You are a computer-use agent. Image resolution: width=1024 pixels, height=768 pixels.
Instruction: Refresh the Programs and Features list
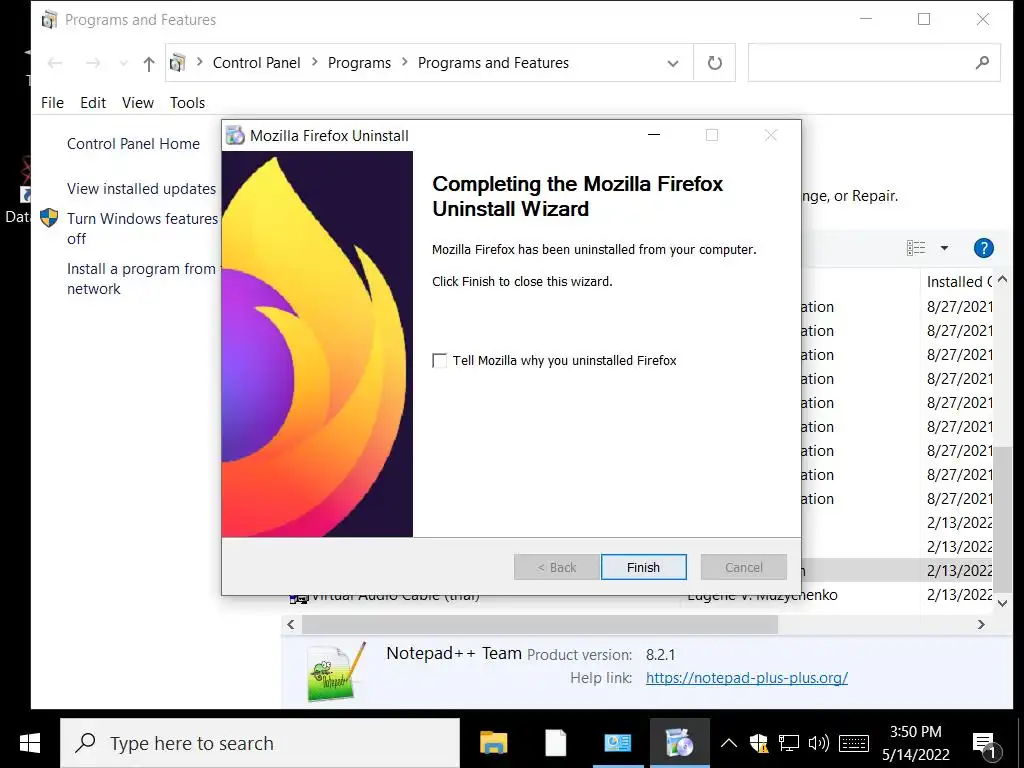click(715, 63)
